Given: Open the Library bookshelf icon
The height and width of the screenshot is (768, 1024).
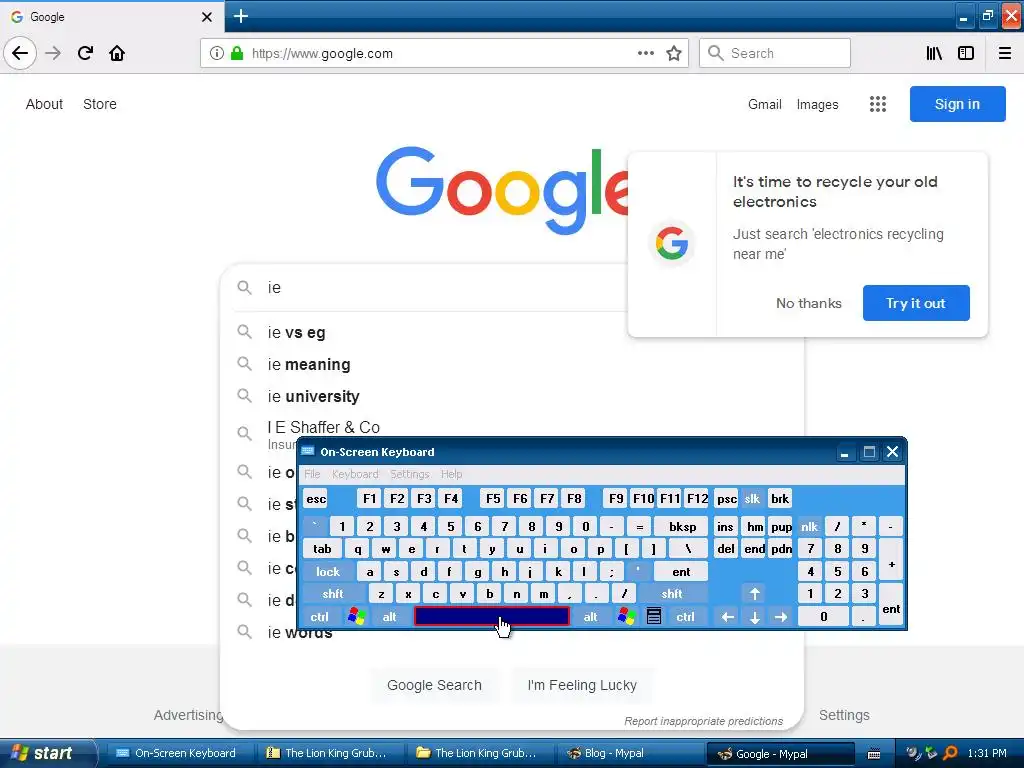Looking at the screenshot, I should (934, 54).
